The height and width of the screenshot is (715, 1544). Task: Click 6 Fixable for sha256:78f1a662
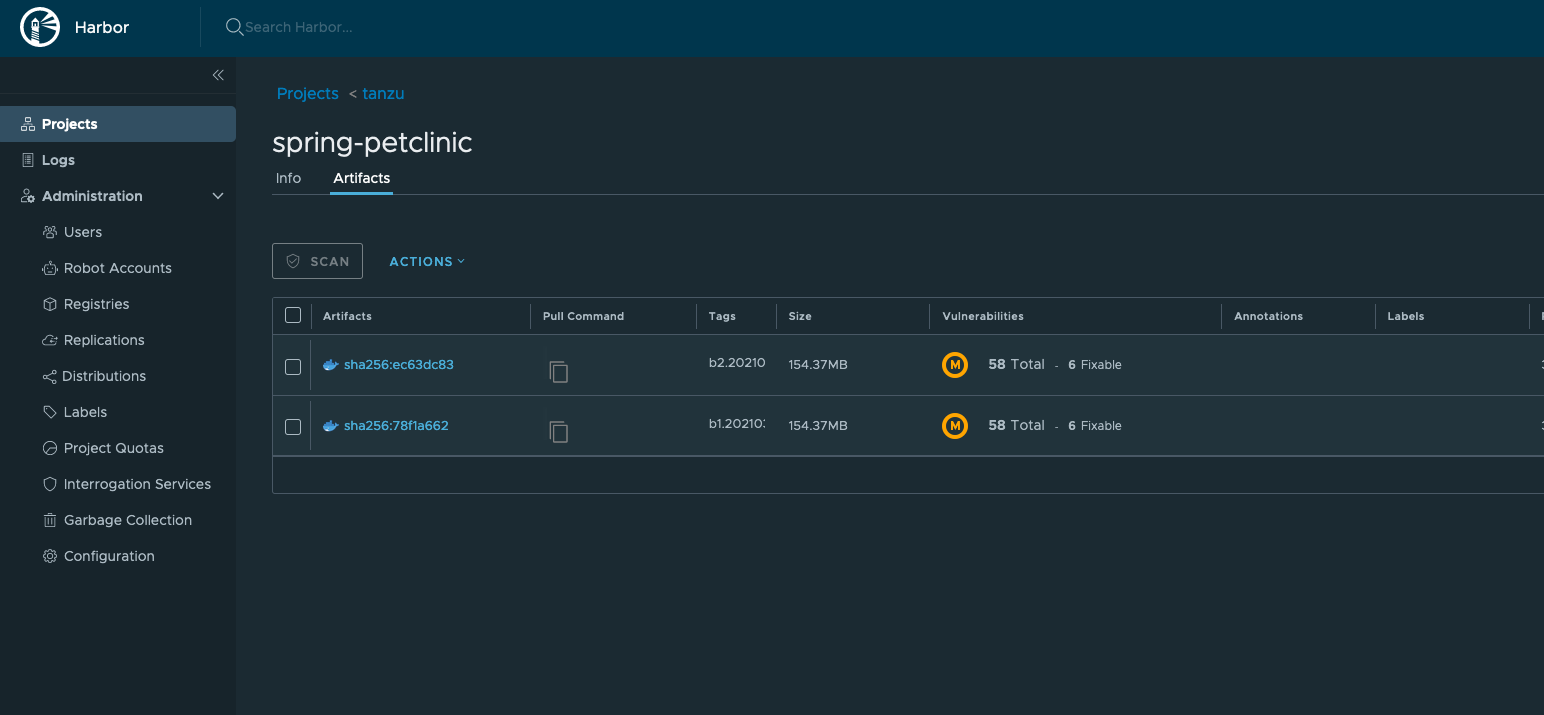[x=1095, y=426]
